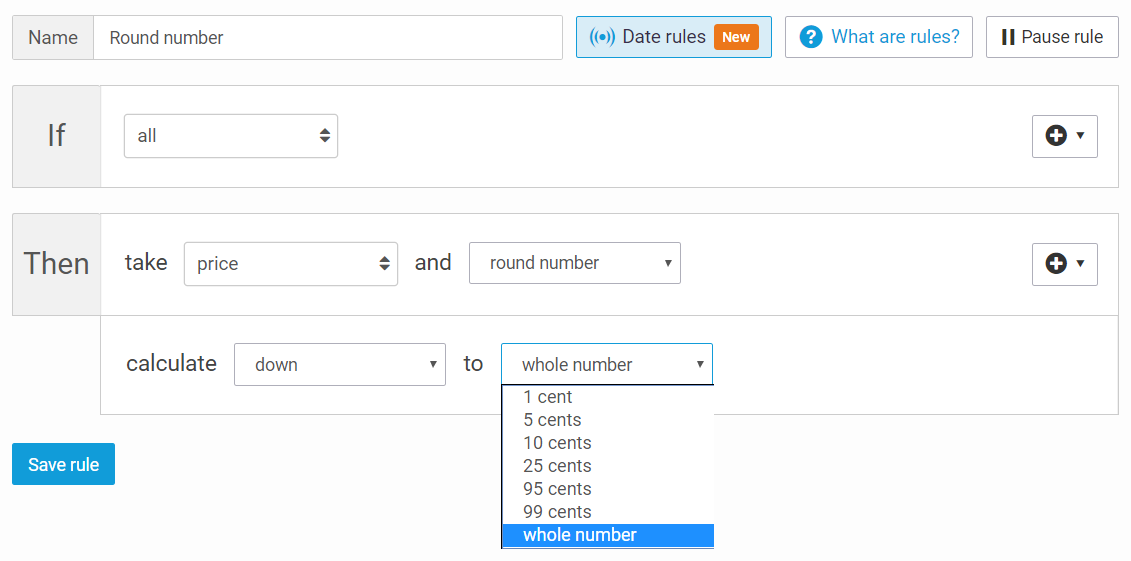The image size is (1131, 561).
Task: Click the question mark help icon
Action: click(810, 37)
